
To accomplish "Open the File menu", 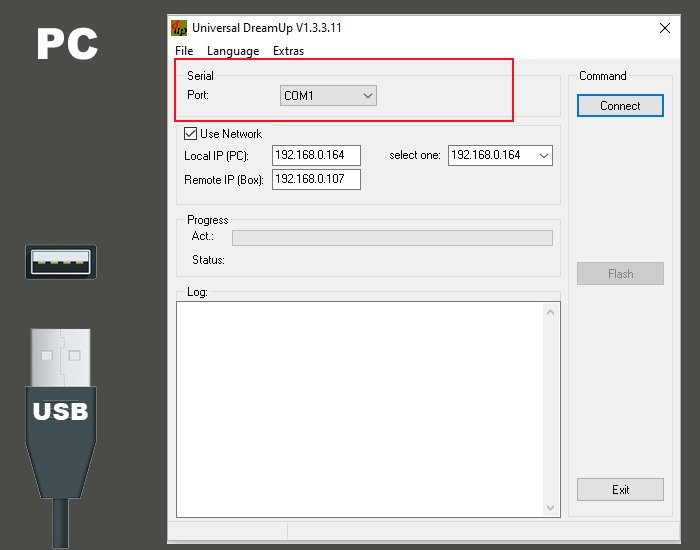I will (184, 51).
